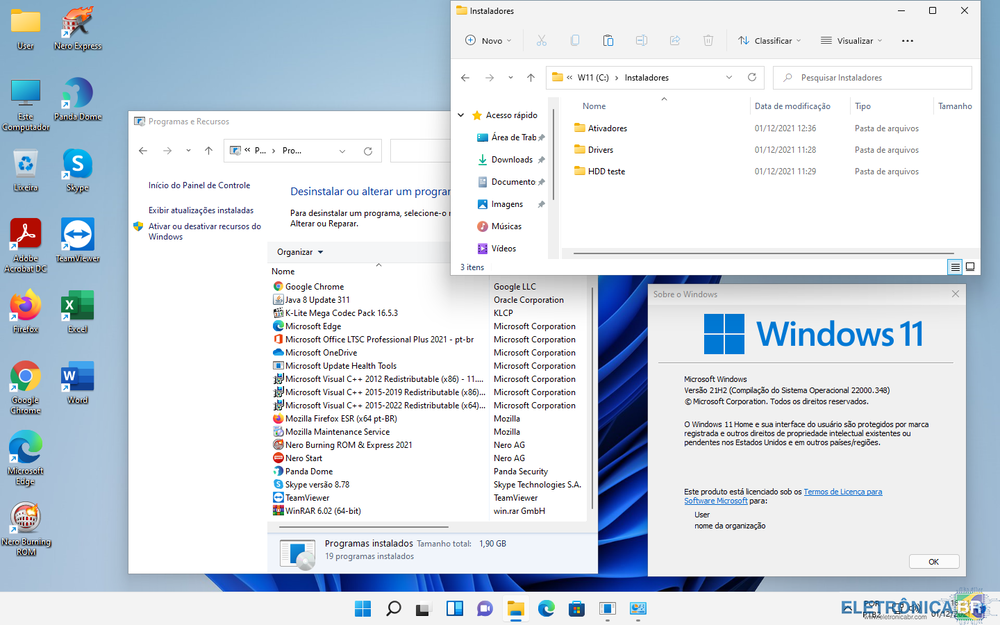Click the Windows Start button in the taskbar

(x=362, y=609)
